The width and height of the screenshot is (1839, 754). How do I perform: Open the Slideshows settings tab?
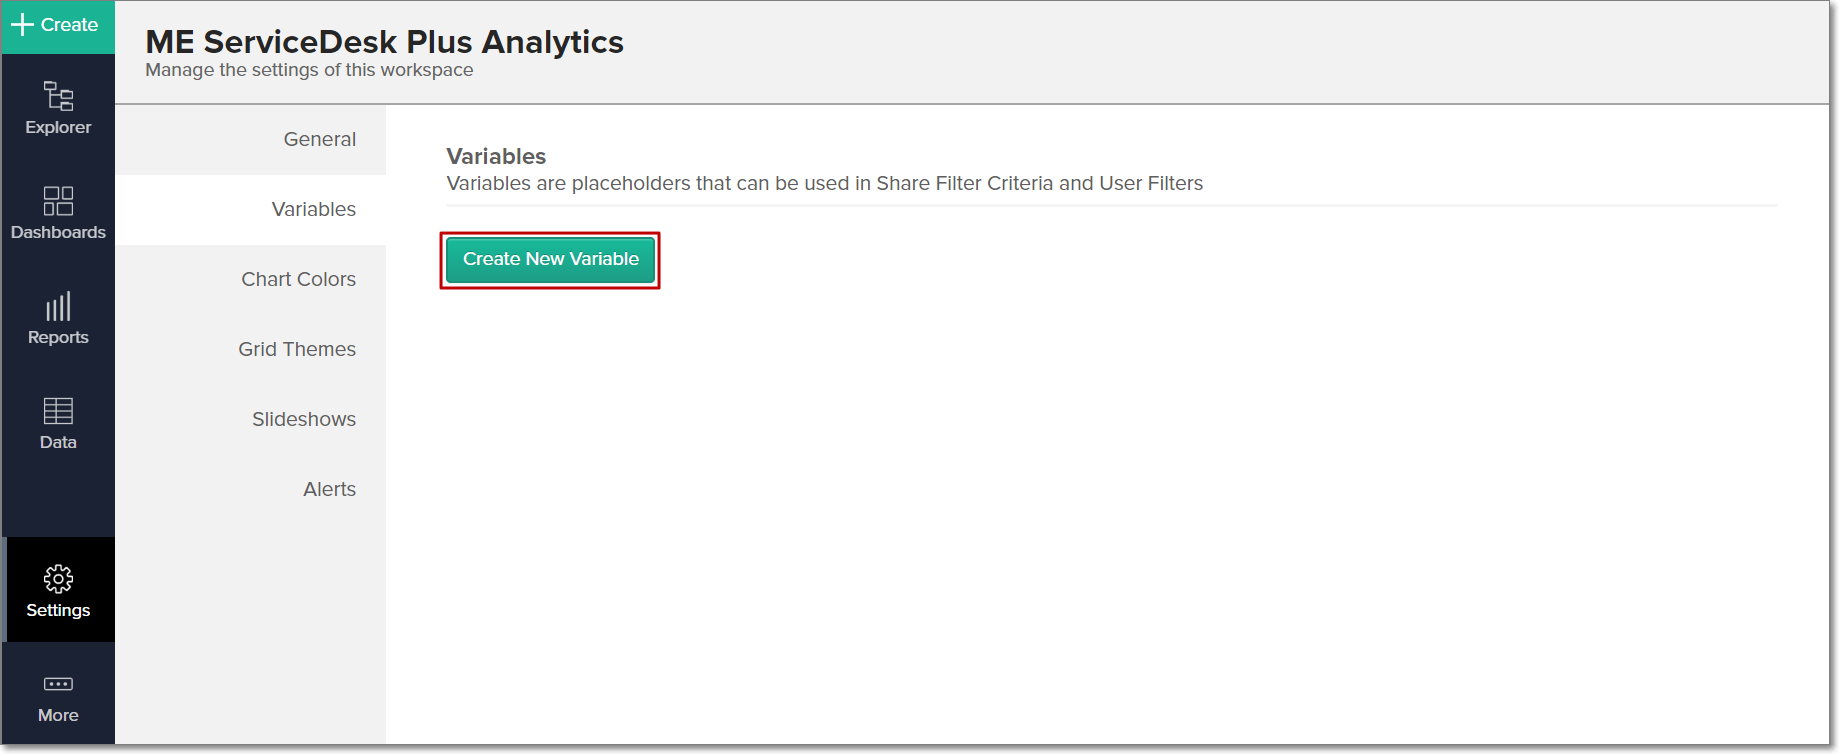coord(303,419)
